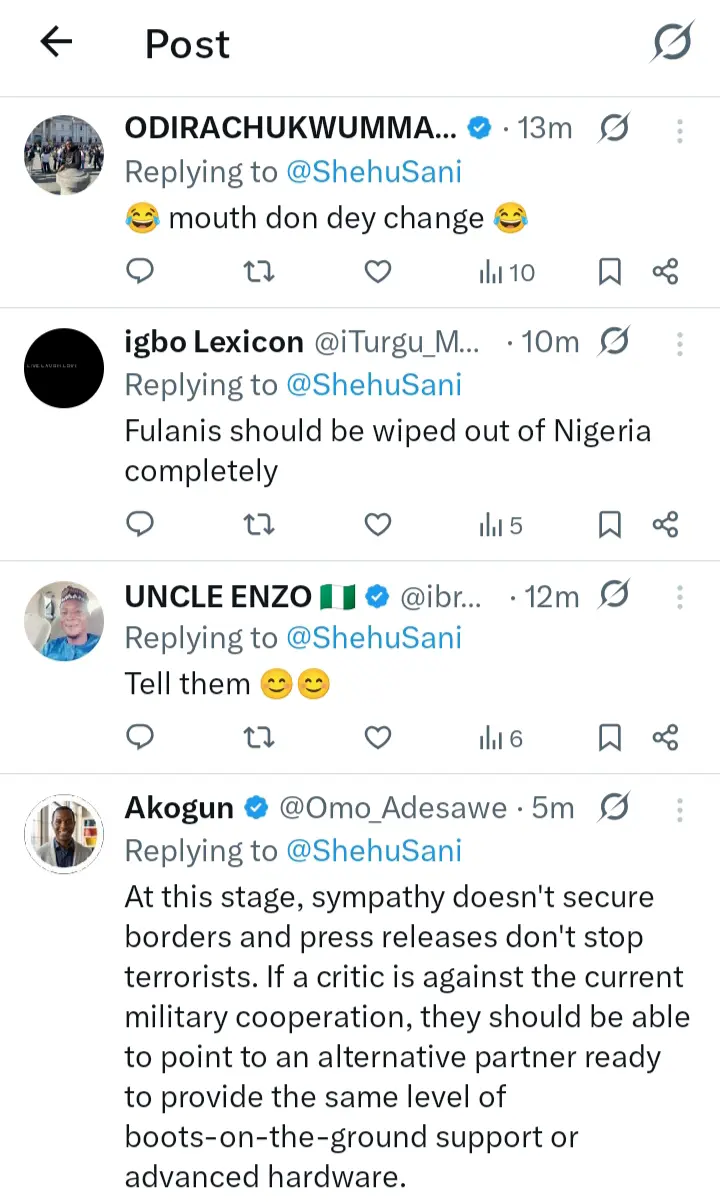Open Akogun's profile name
The width and height of the screenshot is (720, 1202).
179,807
